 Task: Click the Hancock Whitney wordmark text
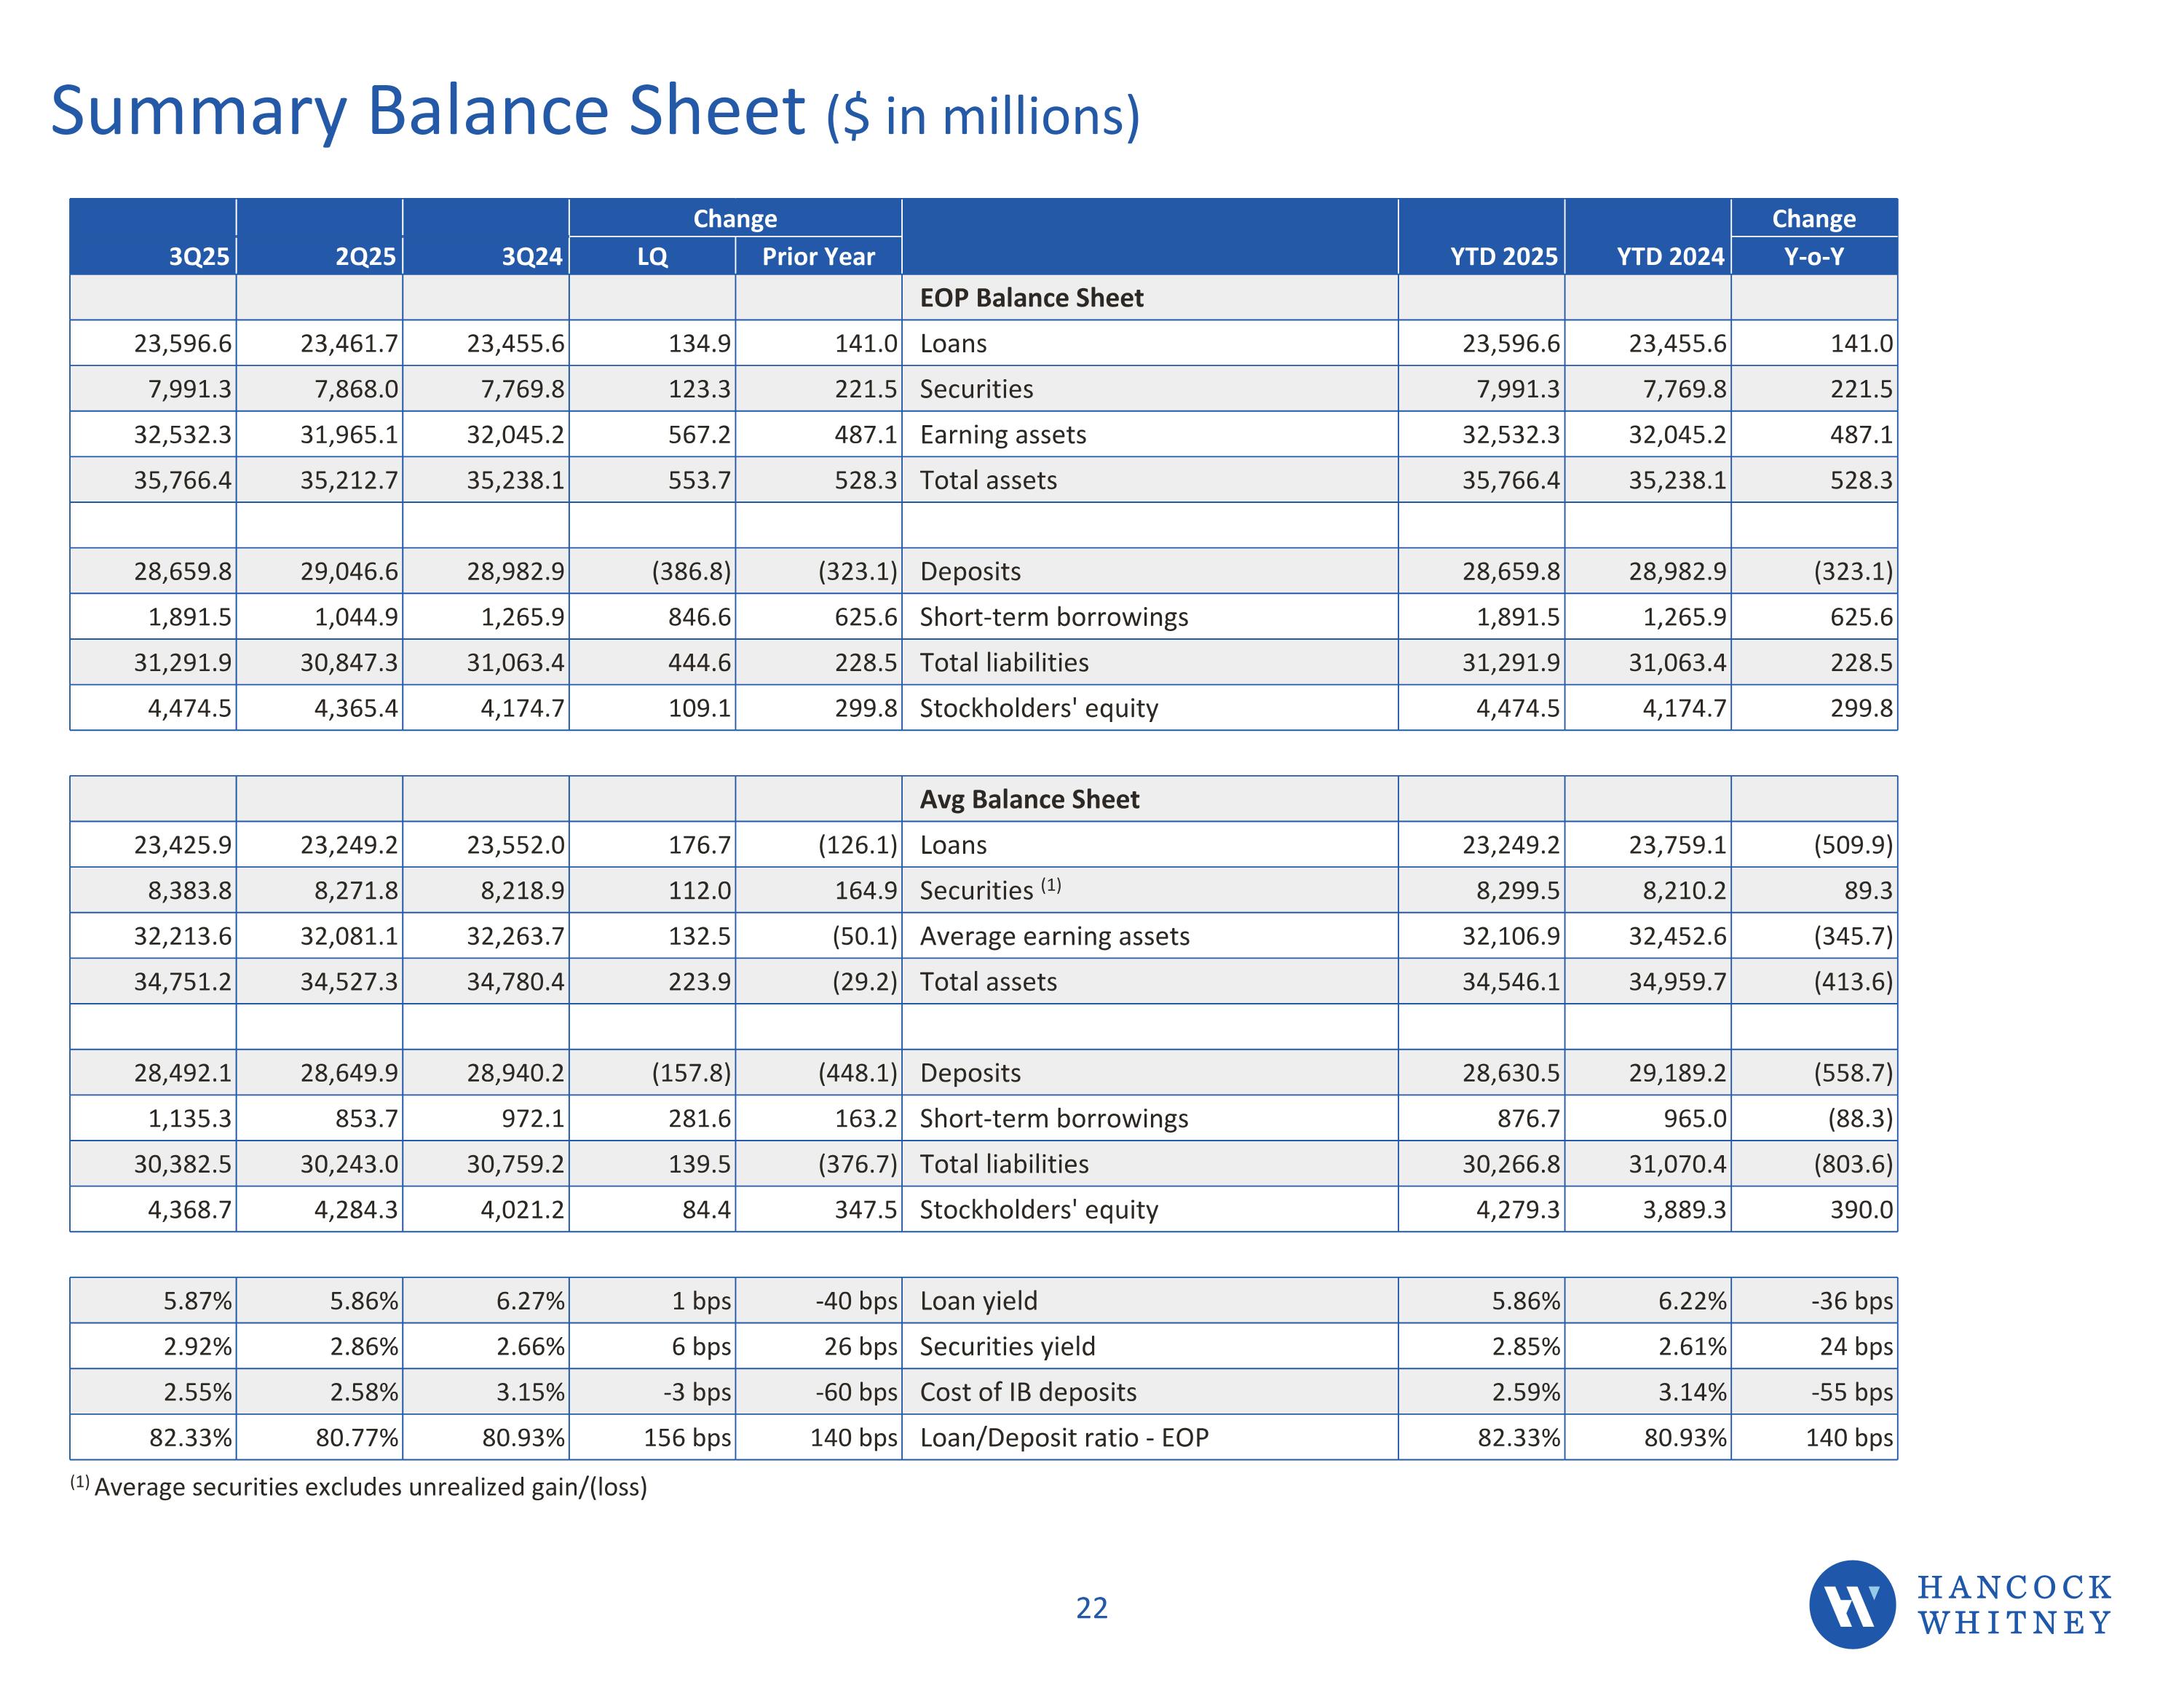(2014, 1605)
